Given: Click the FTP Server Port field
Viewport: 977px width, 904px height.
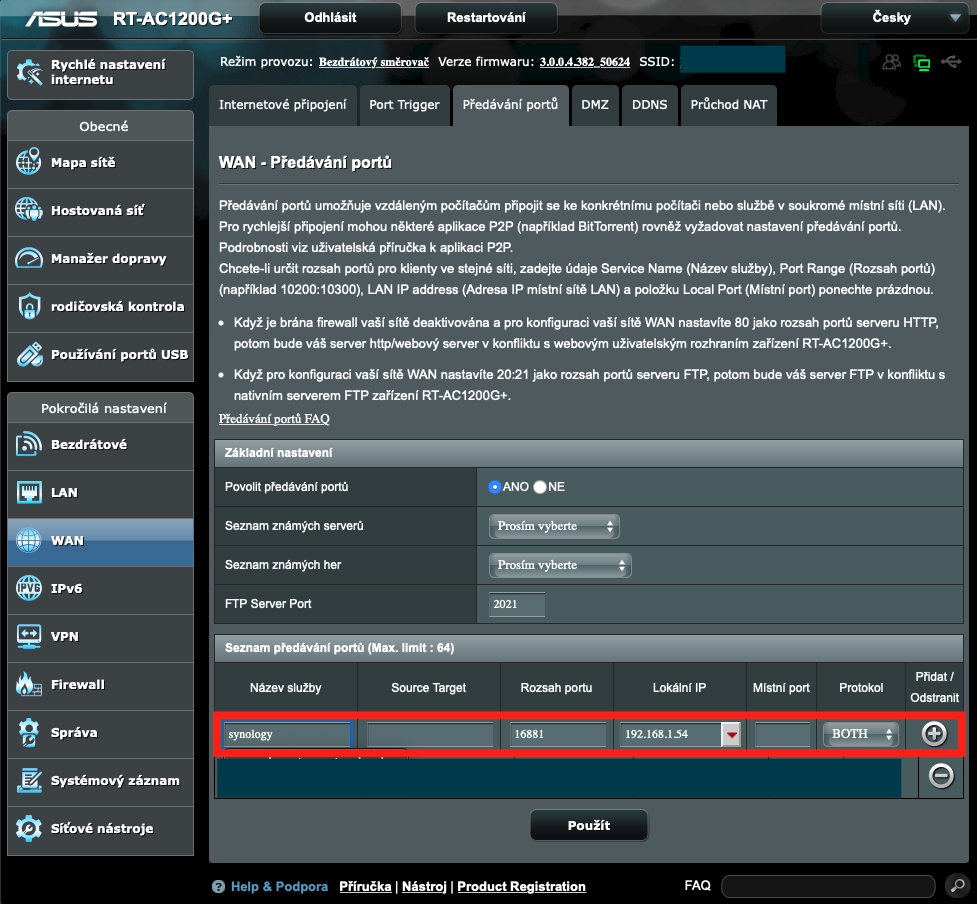Looking at the screenshot, I should point(516,604).
